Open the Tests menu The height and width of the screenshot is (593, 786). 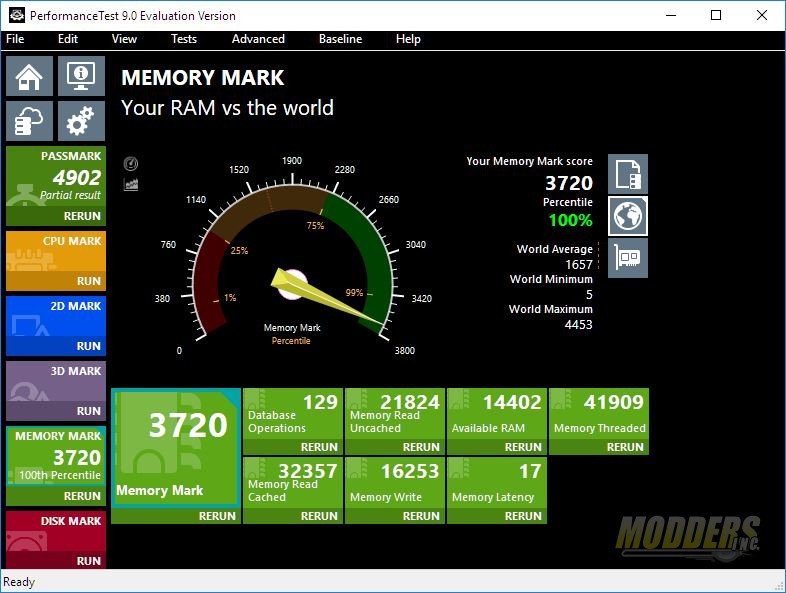(x=183, y=39)
